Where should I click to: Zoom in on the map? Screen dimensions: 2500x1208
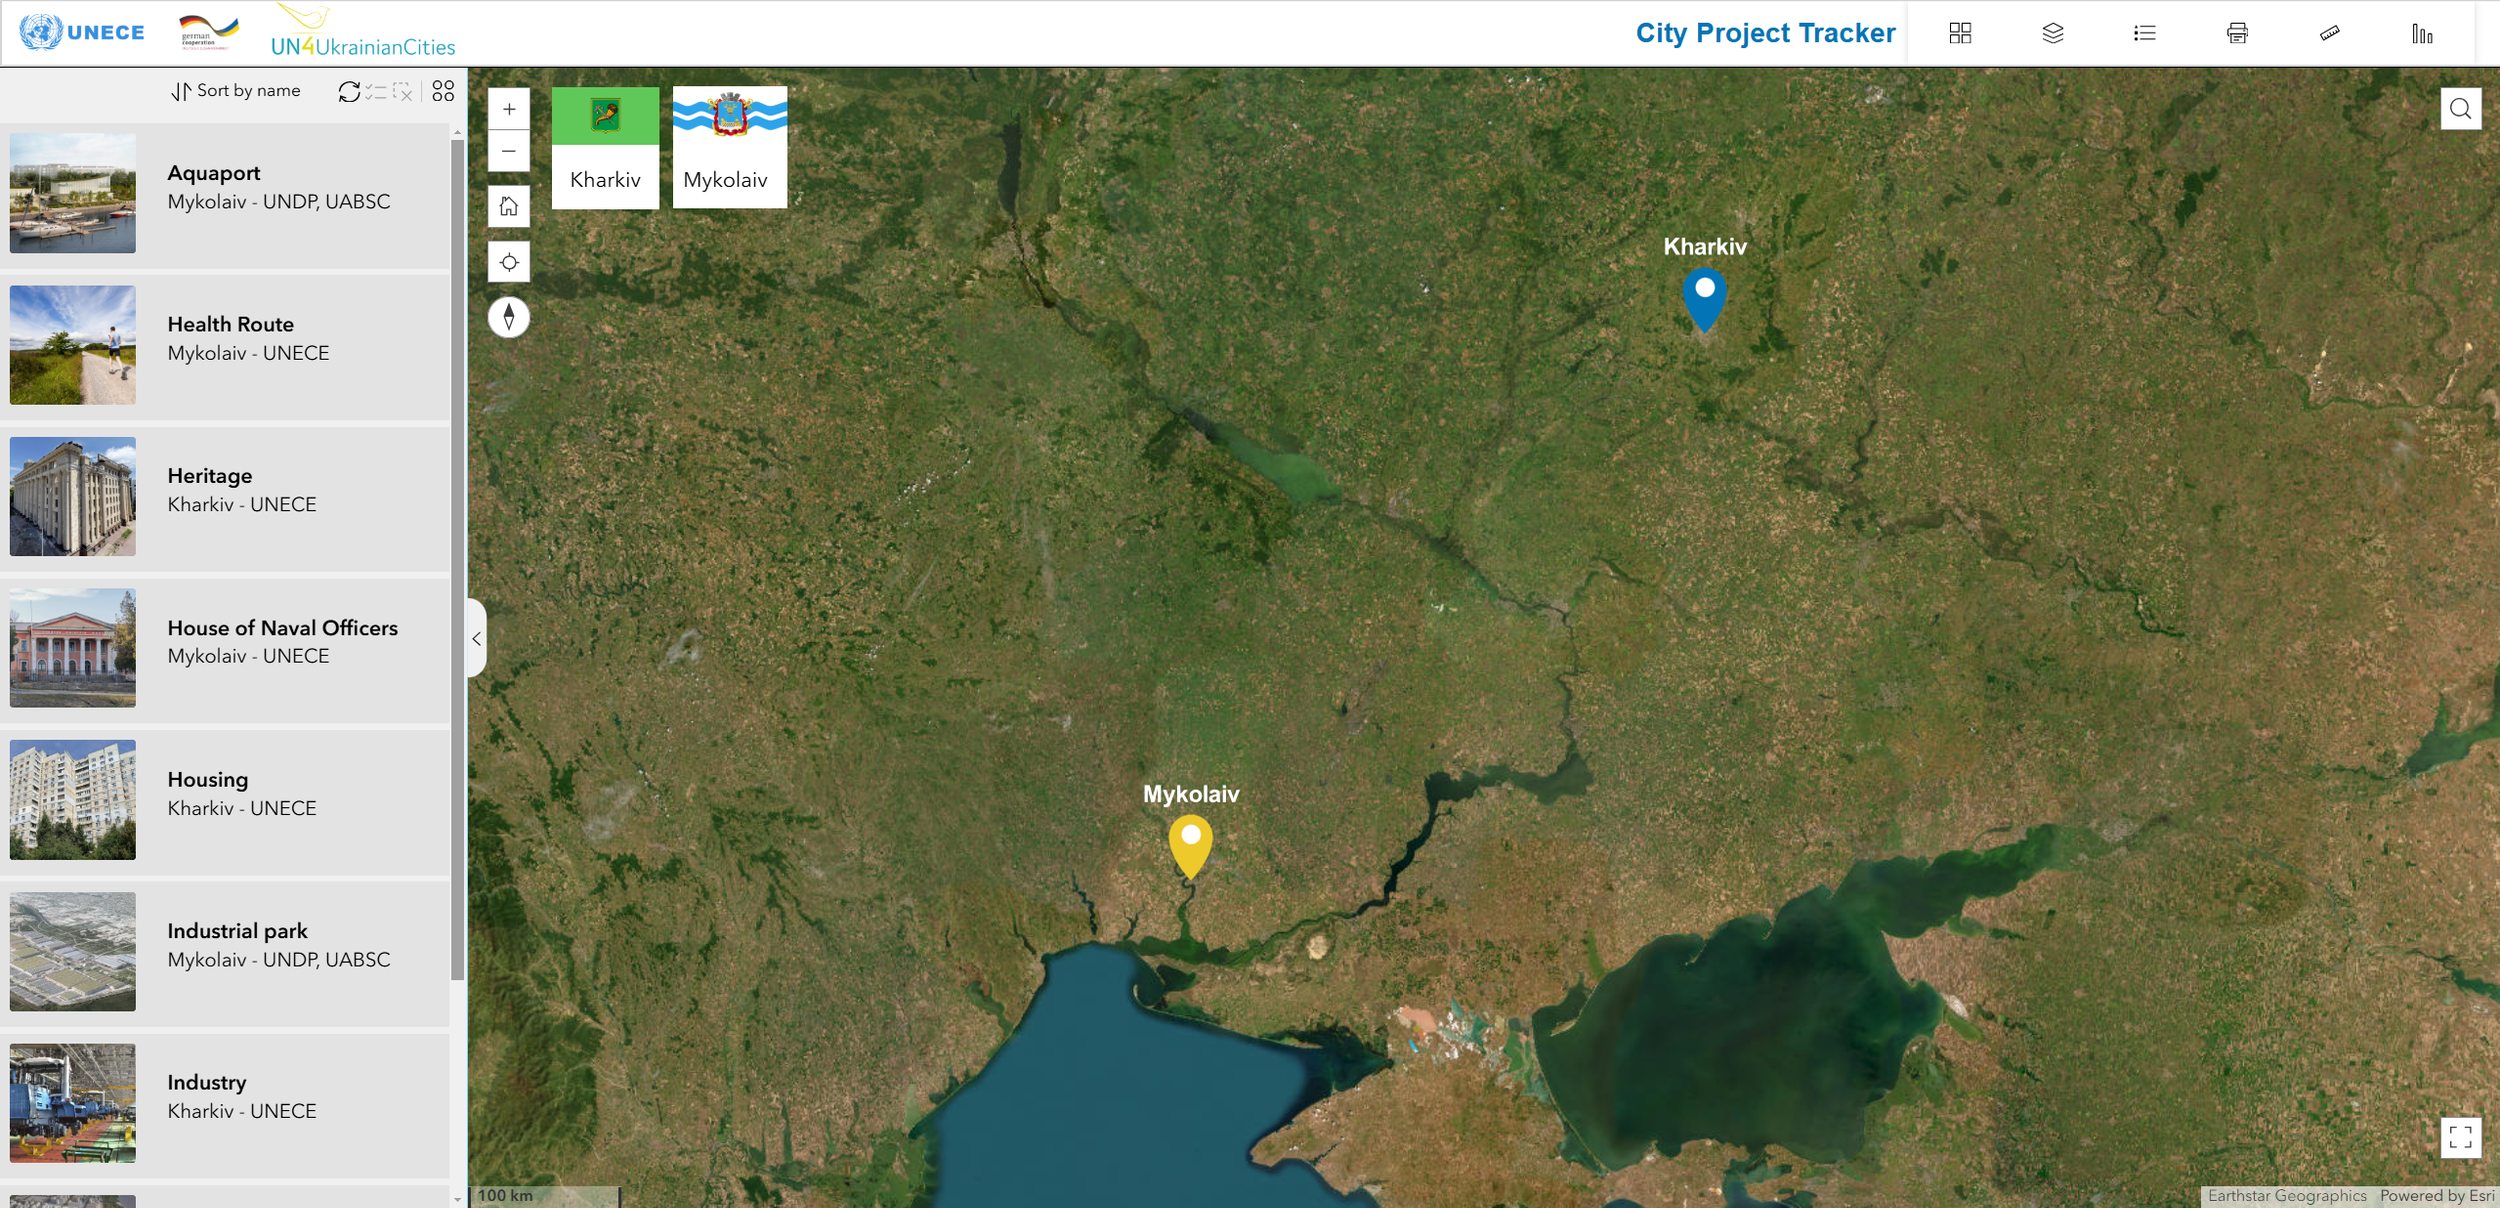(509, 109)
